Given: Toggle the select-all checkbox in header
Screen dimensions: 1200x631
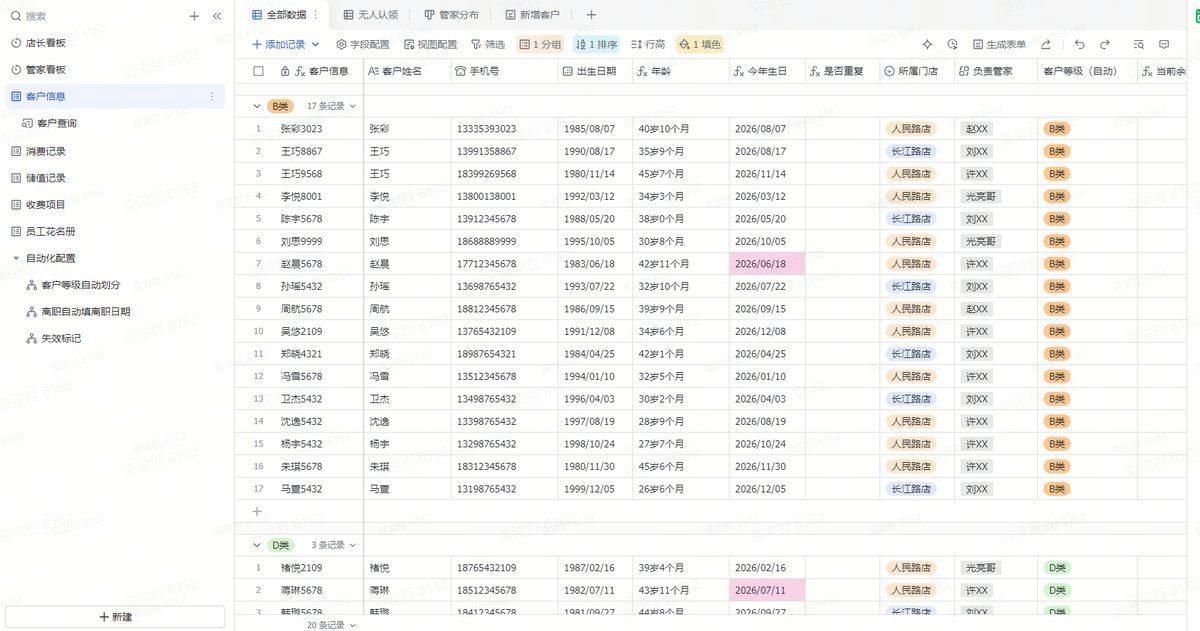Looking at the screenshot, I should pos(259,71).
